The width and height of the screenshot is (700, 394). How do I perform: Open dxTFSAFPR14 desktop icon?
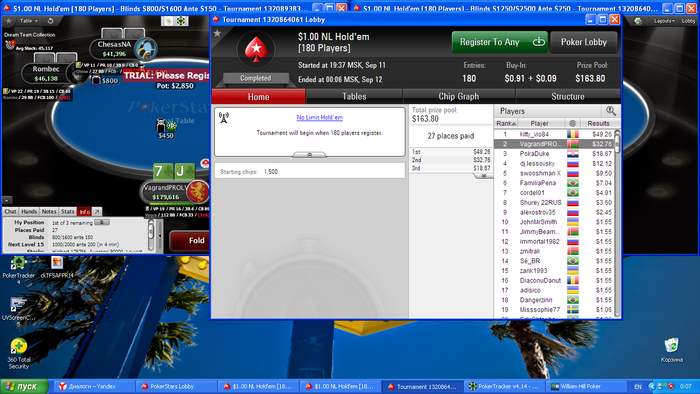tap(57, 267)
